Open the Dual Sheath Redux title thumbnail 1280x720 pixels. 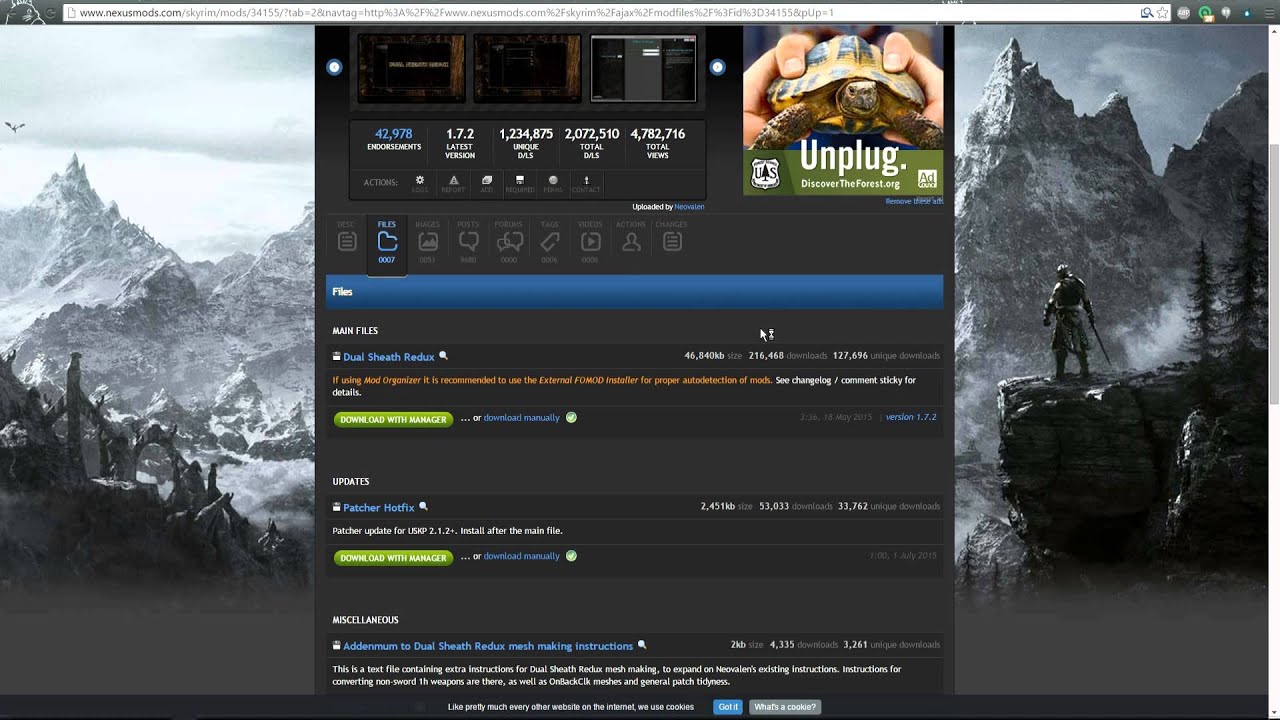click(x=411, y=68)
